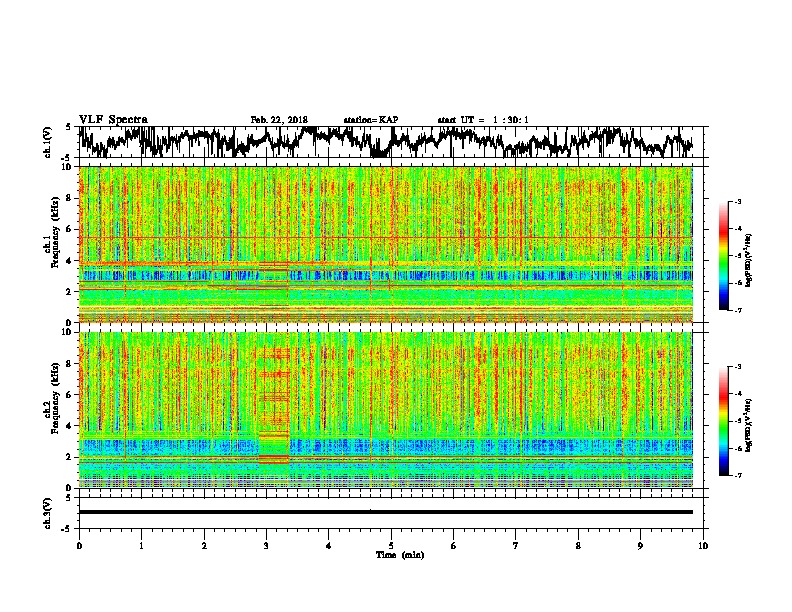Image resolution: width=792 pixels, height=612 pixels.
Task: Click the time axis tick label "10"
Action: click(703, 546)
